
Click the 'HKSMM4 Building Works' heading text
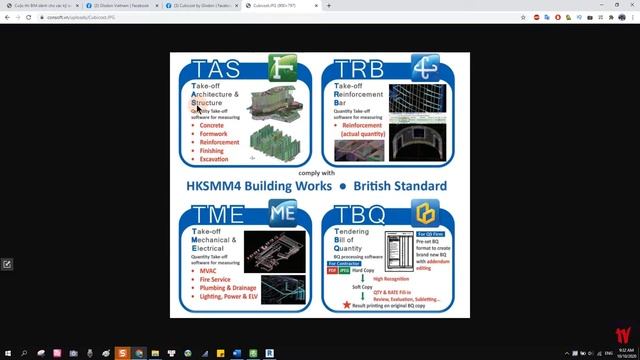tap(259, 186)
